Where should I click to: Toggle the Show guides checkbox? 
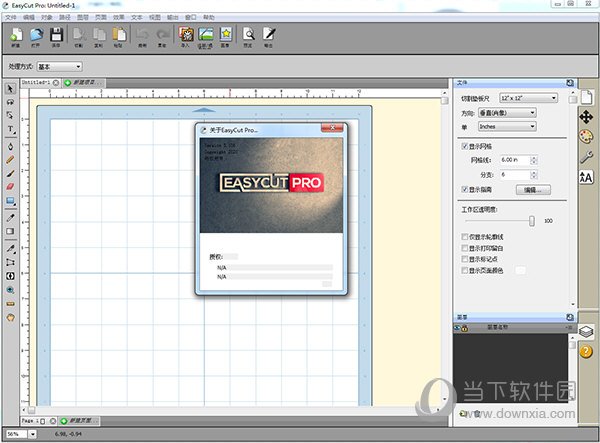point(465,189)
